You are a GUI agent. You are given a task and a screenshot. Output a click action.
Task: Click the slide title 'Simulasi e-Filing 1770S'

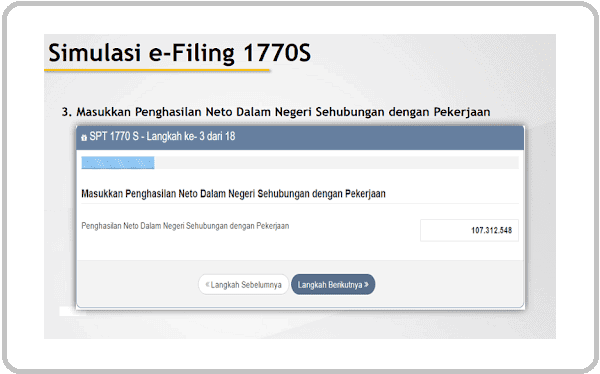(179, 52)
